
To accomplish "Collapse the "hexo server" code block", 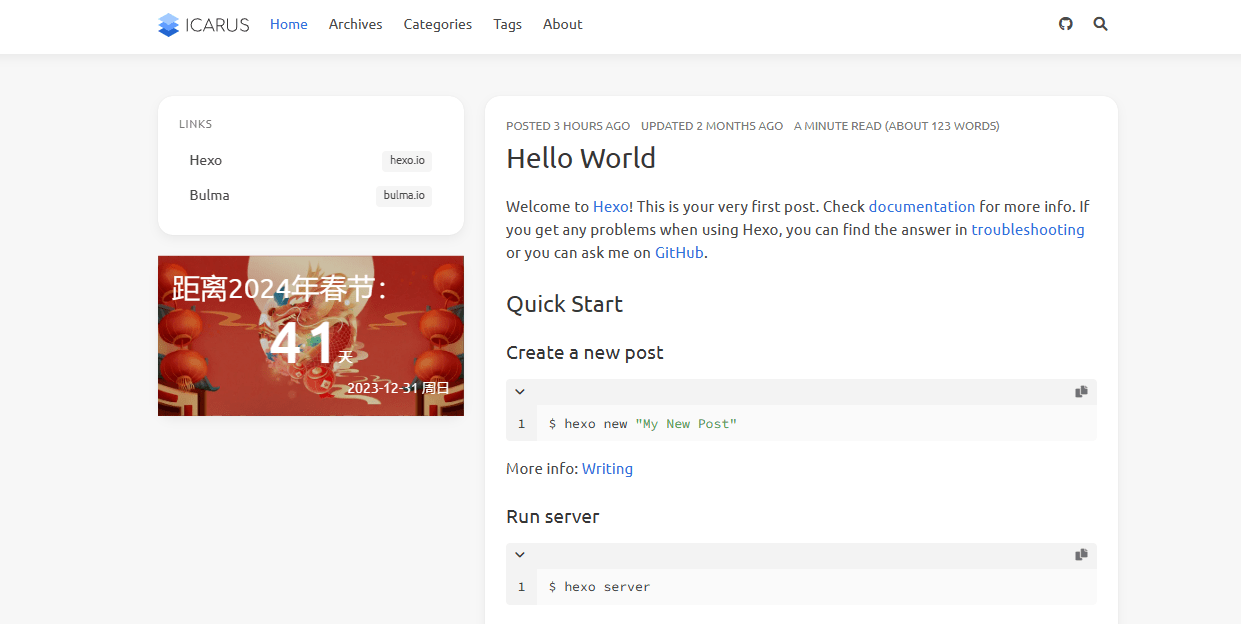I will [520, 555].
